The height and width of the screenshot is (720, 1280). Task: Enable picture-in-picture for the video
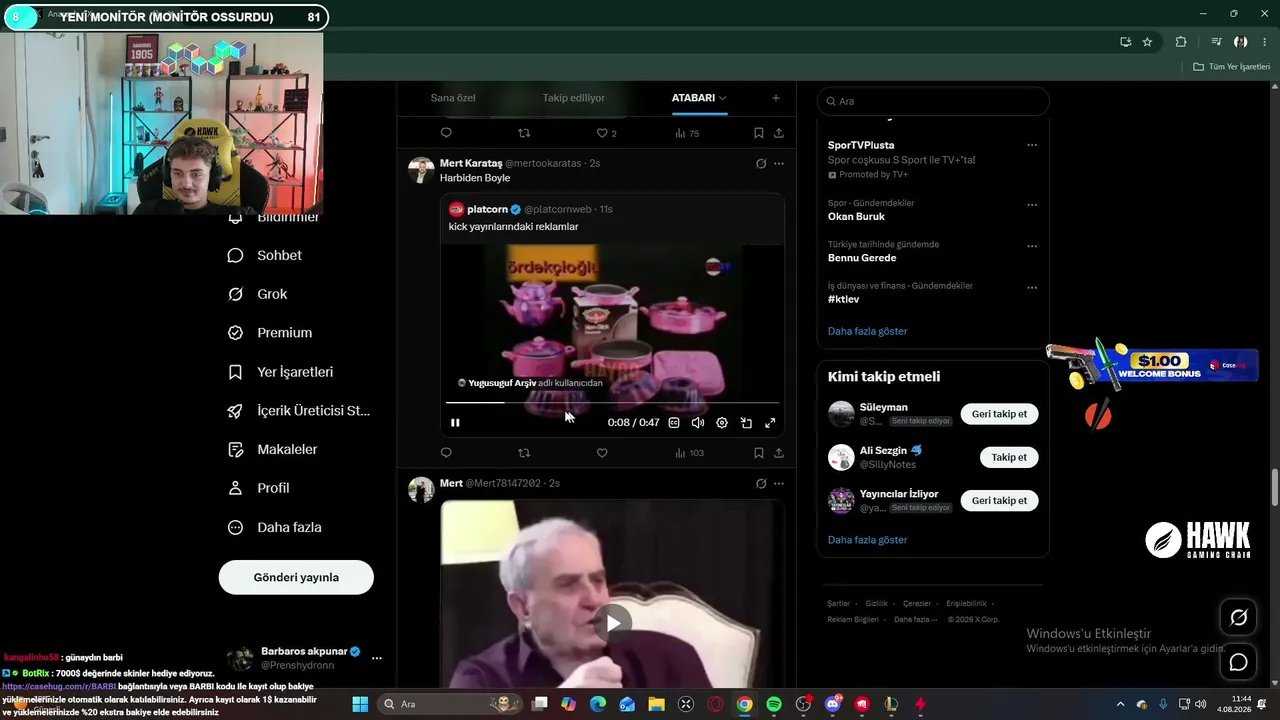tap(746, 423)
